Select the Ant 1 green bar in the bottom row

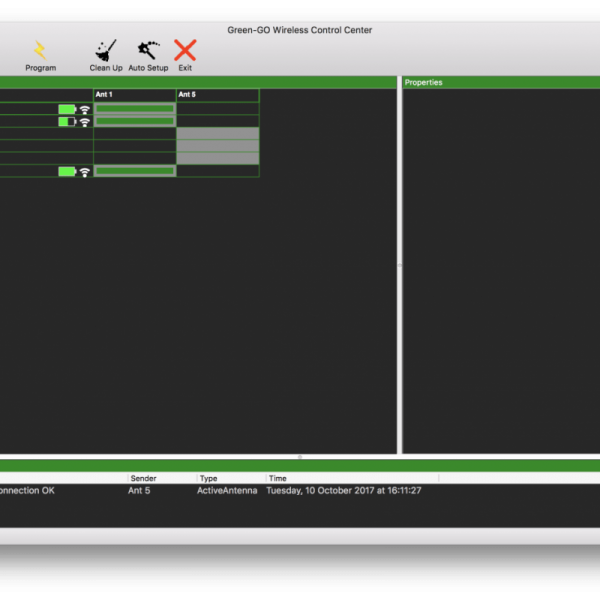[135, 171]
